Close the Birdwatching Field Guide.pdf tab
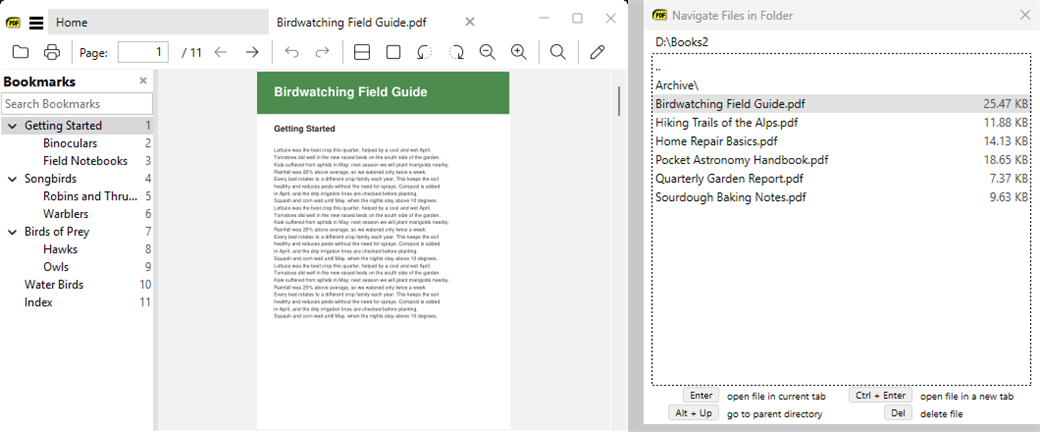1040x432 pixels. (x=470, y=22)
